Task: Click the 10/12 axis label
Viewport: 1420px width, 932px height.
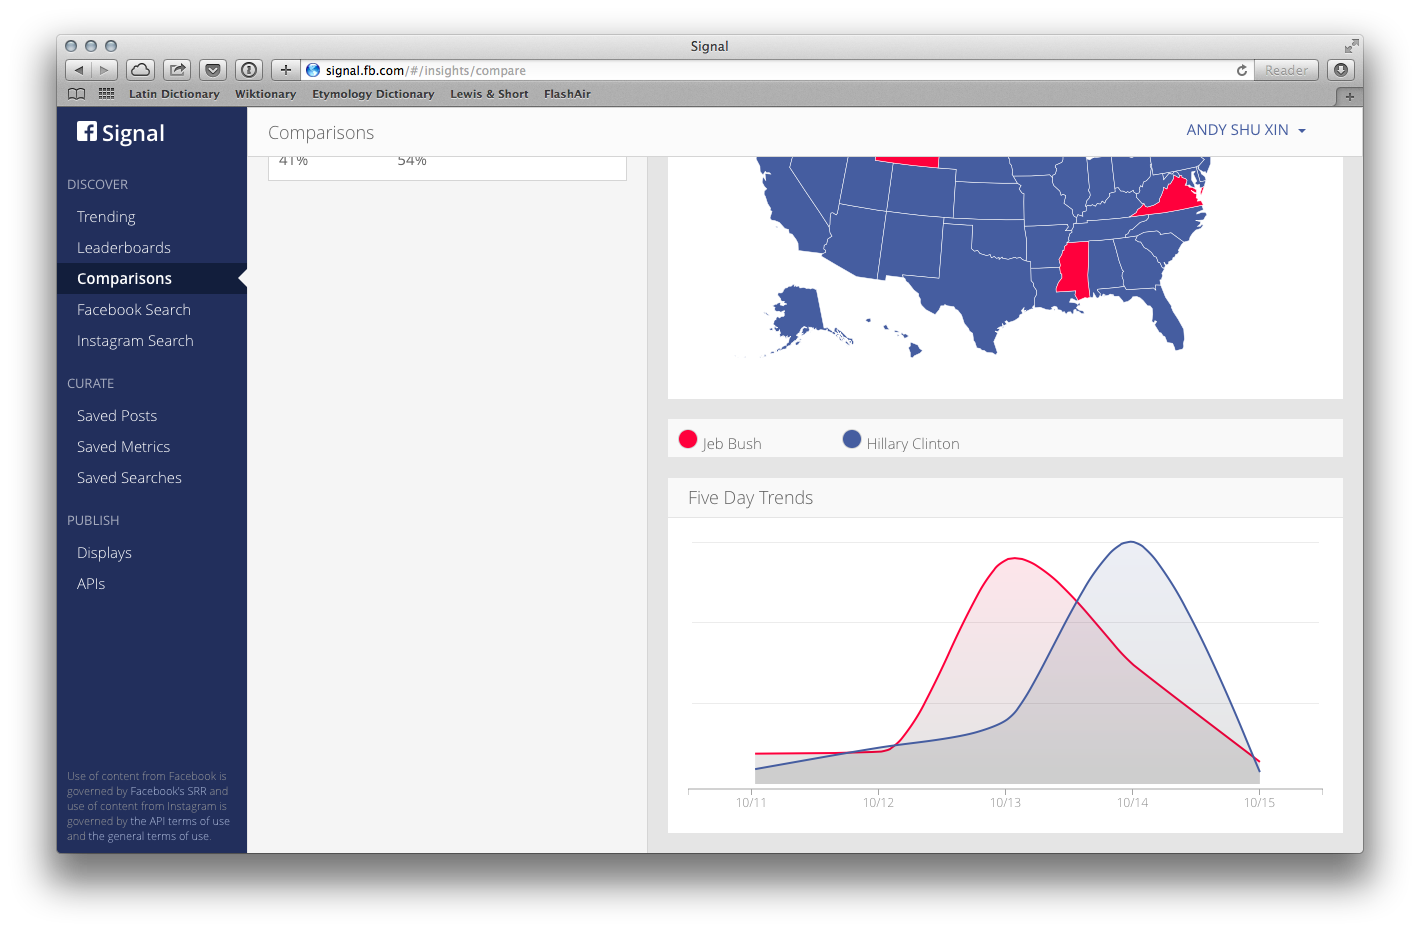Action: (878, 803)
